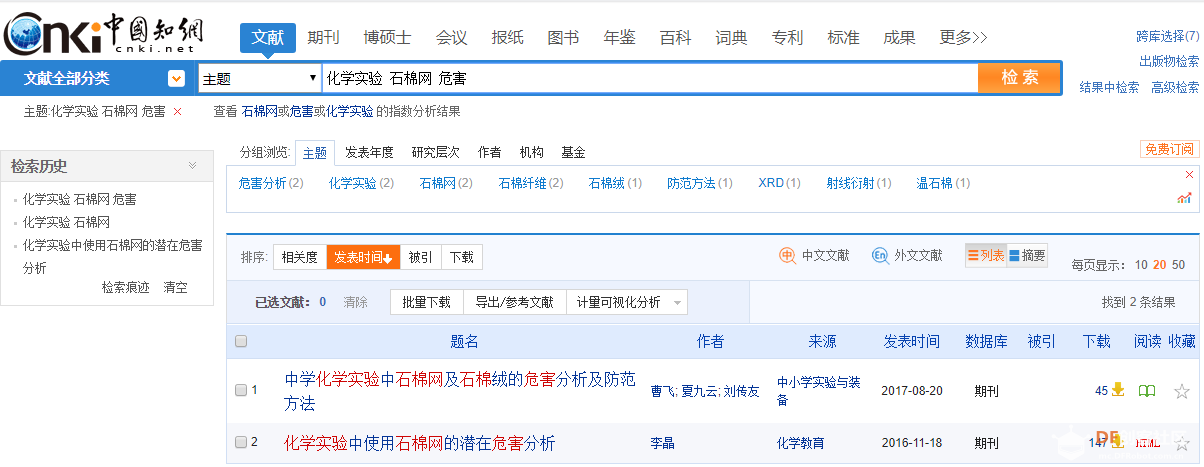1204x467 pixels.
Task: Check the box for result 2
Action: 240,442
